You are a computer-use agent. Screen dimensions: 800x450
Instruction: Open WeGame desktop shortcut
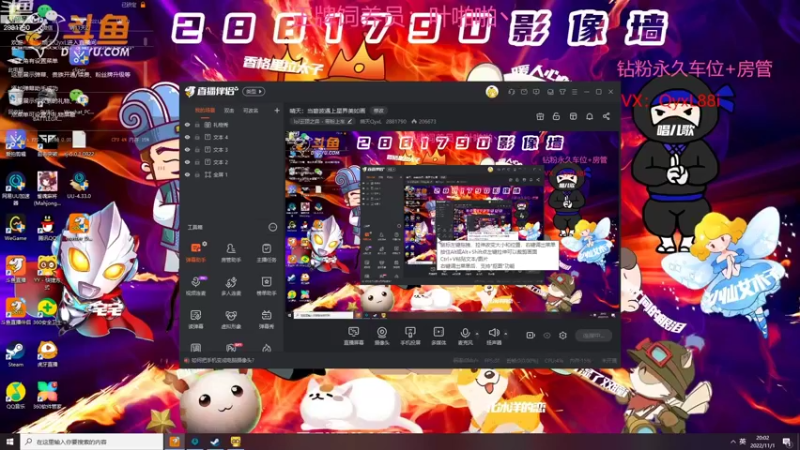pos(15,228)
